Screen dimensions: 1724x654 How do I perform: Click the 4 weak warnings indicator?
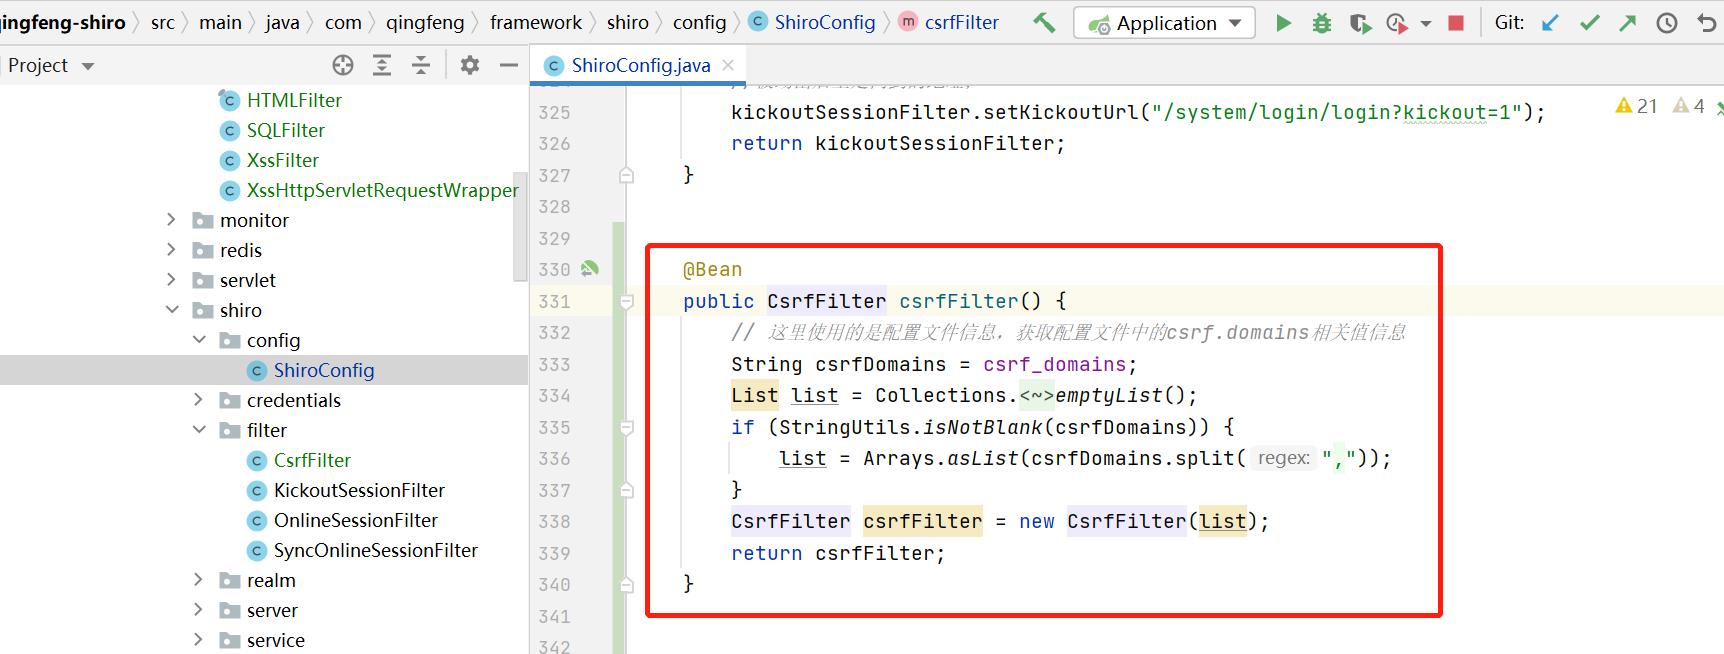(1689, 106)
